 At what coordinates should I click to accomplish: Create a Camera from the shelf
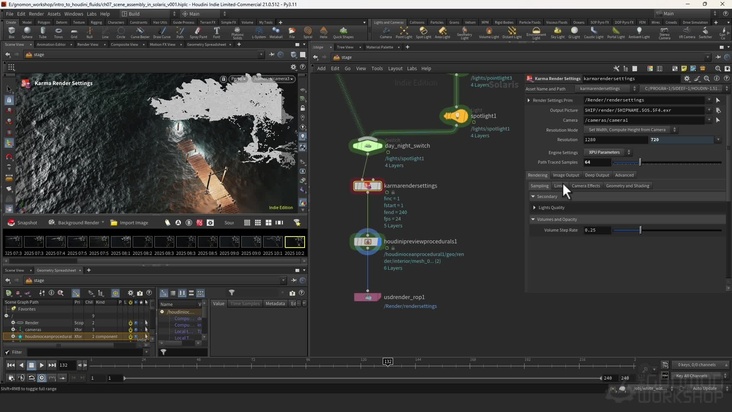[x=386, y=32]
